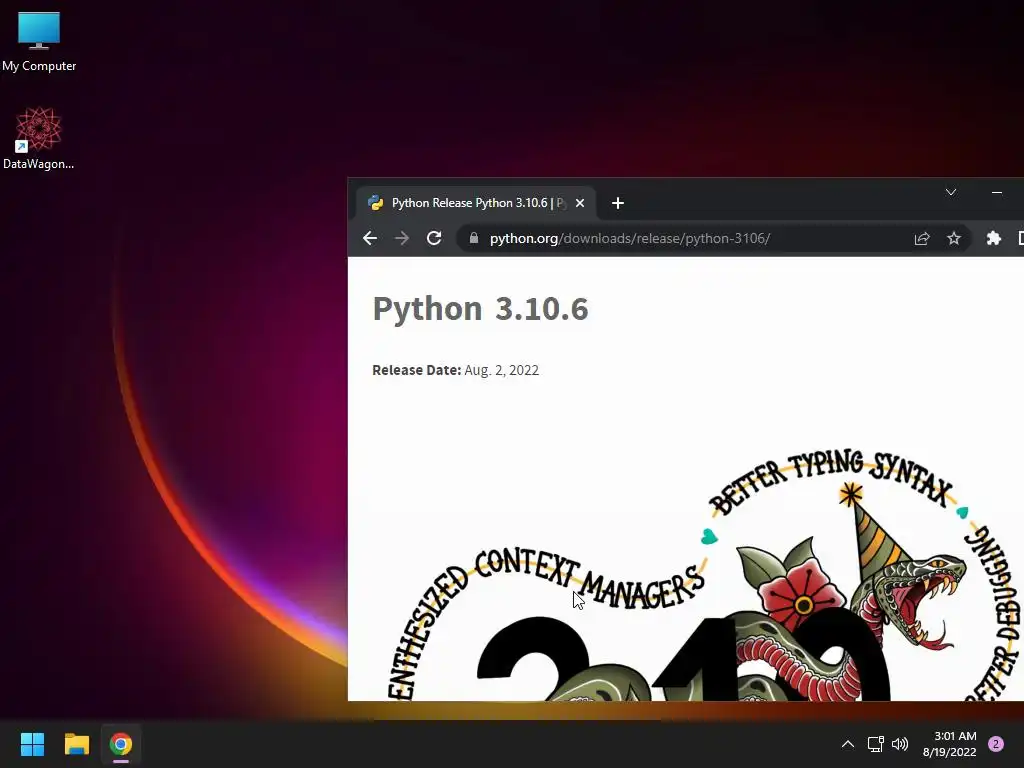Bookmark this page with the star icon
The image size is (1024, 768).
pyautogui.click(x=953, y=238)
